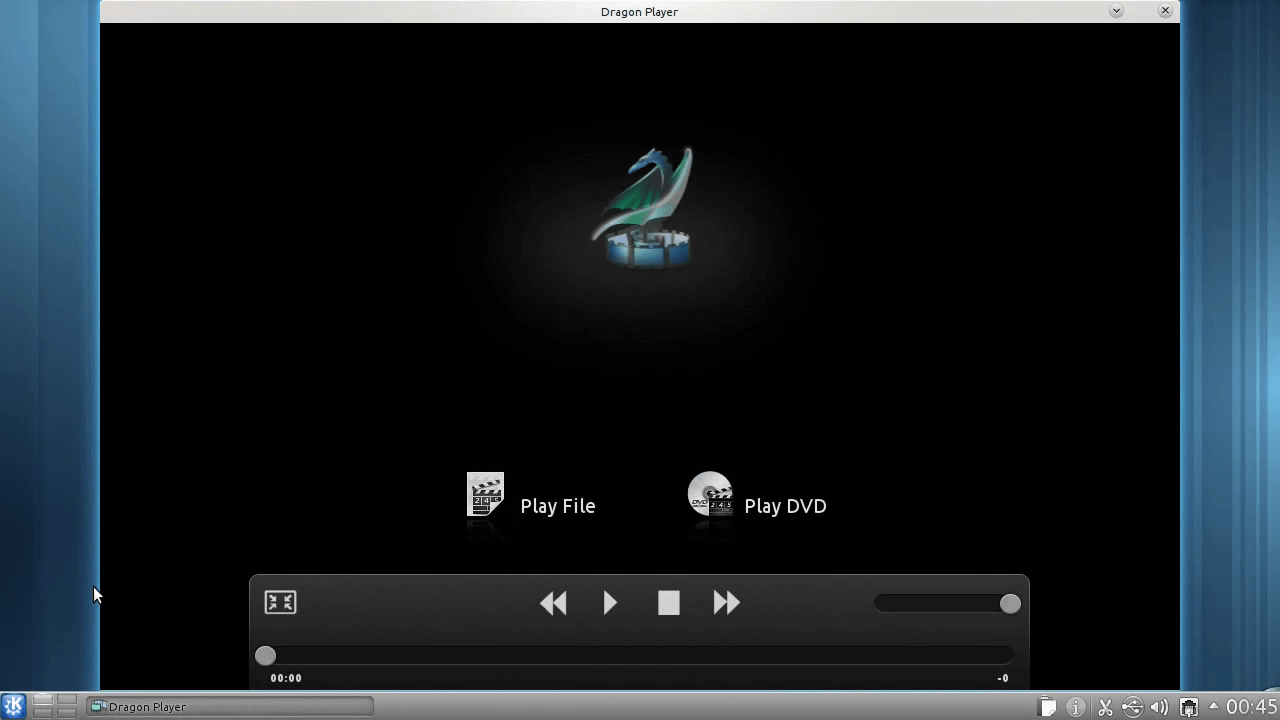Toggle the system volume speaker icon
This screenshot has height=720, width=1280.
1159,707
